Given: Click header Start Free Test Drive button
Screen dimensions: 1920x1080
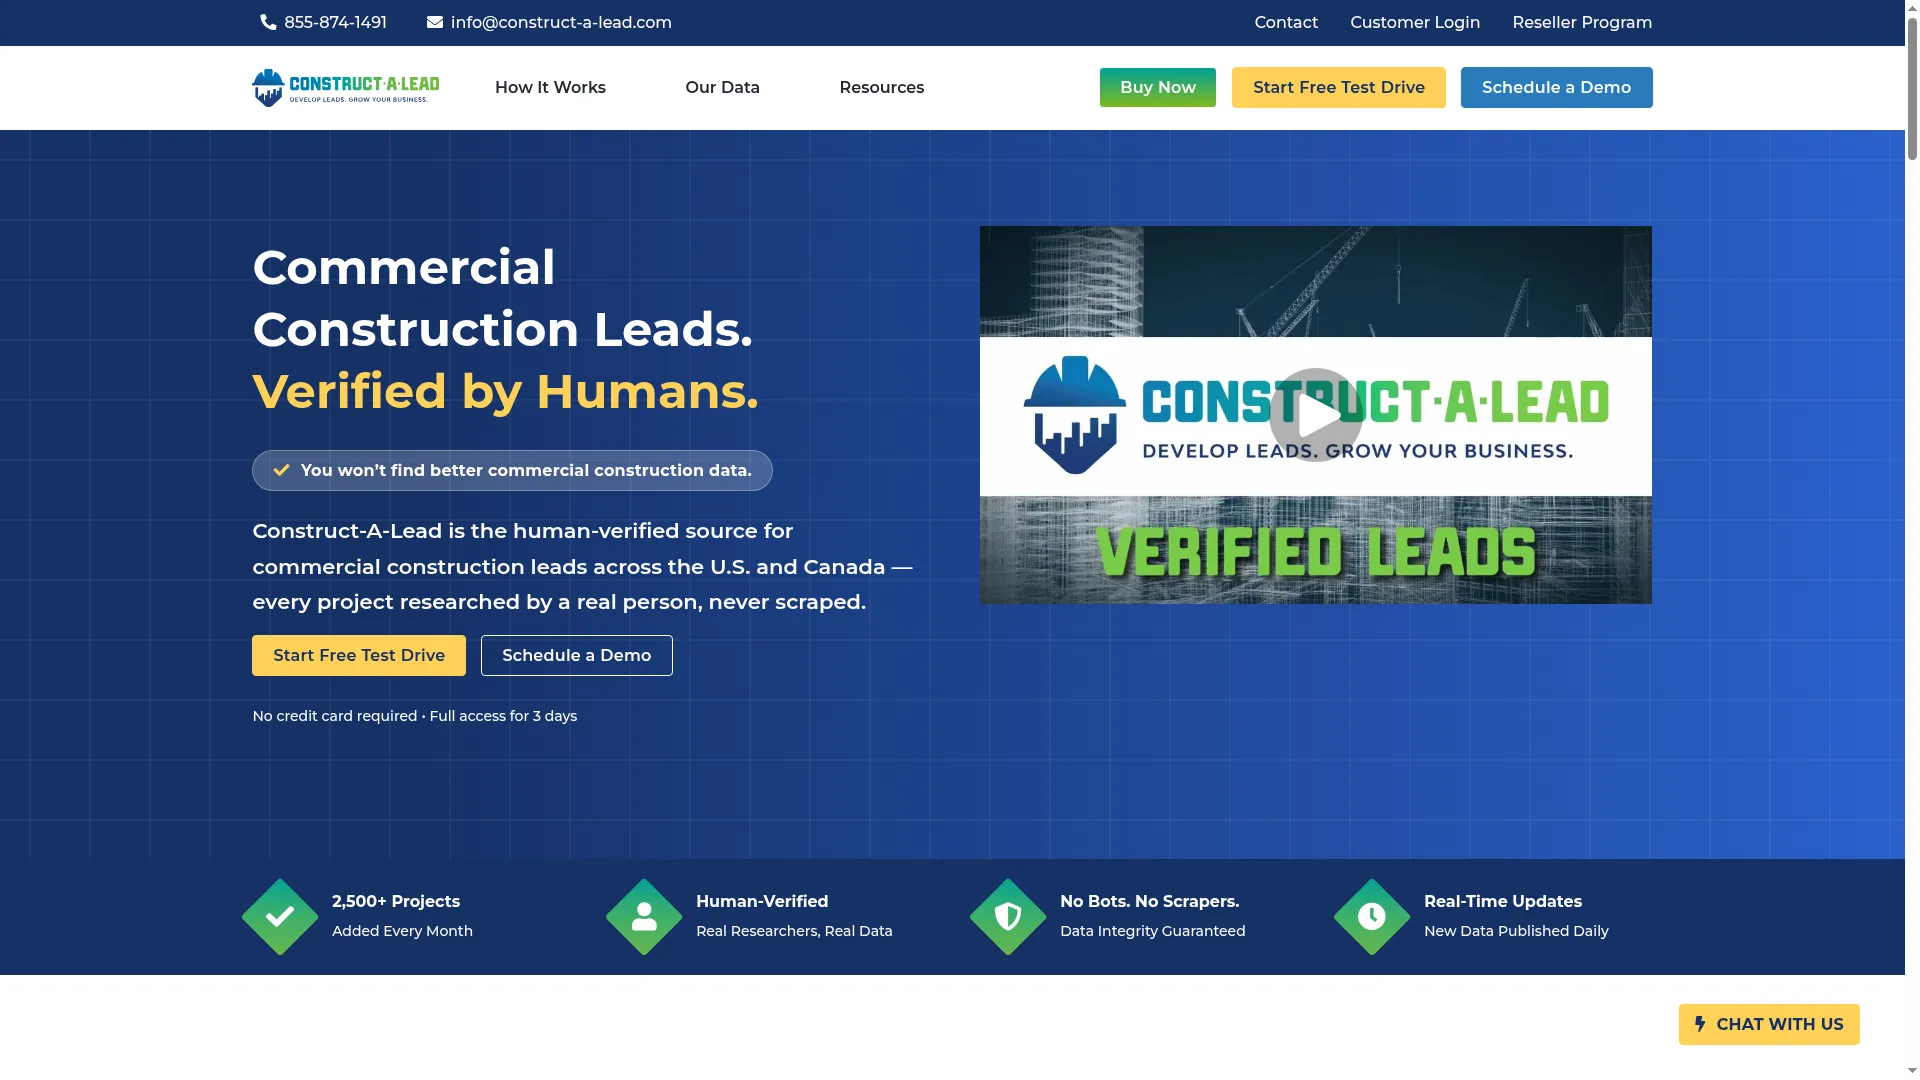Looking at the screenshot, I should click(x=1339, y=88).
